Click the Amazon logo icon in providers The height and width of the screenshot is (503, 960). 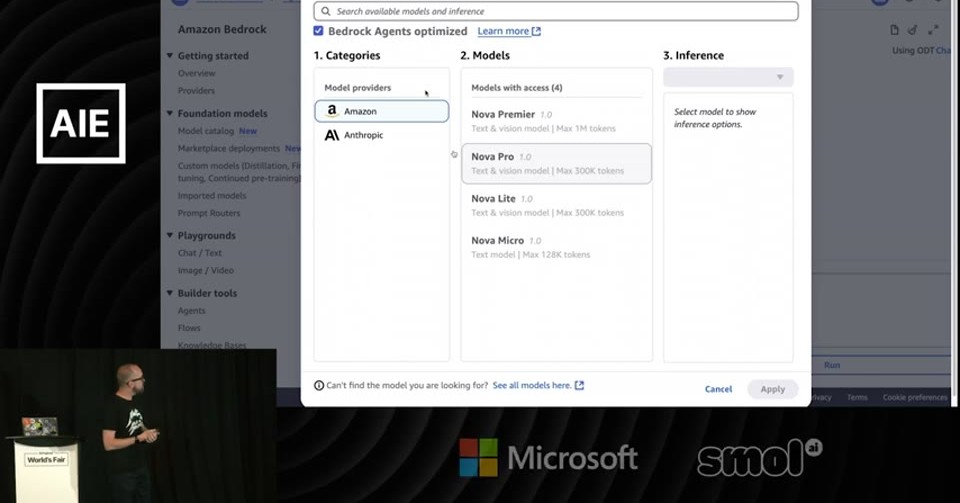tap(331, 111)
